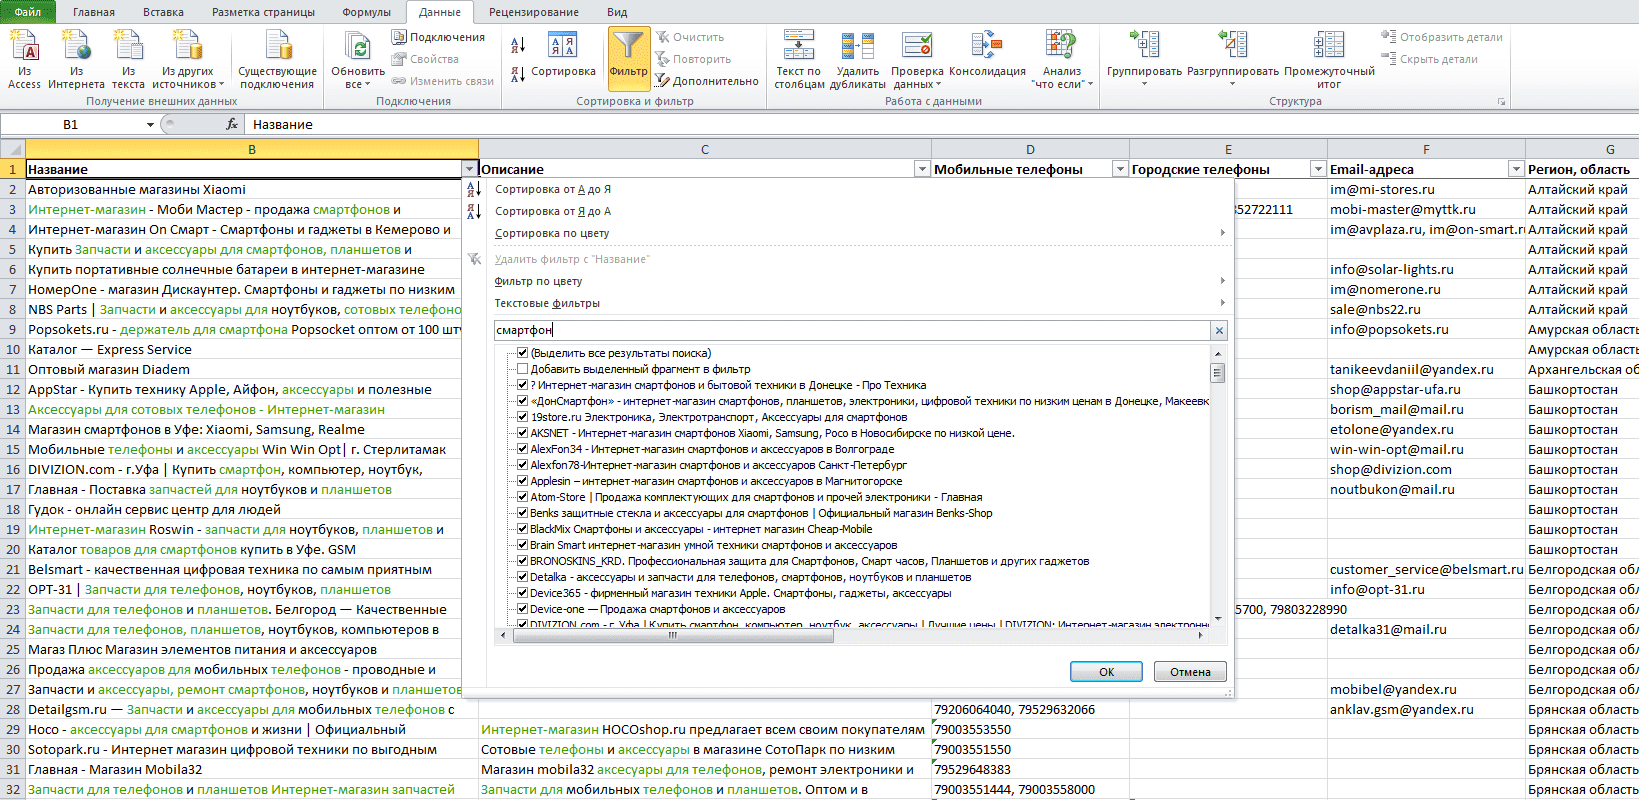
Task: Expand the Name Box dropdown
Action: pos(150,124)
